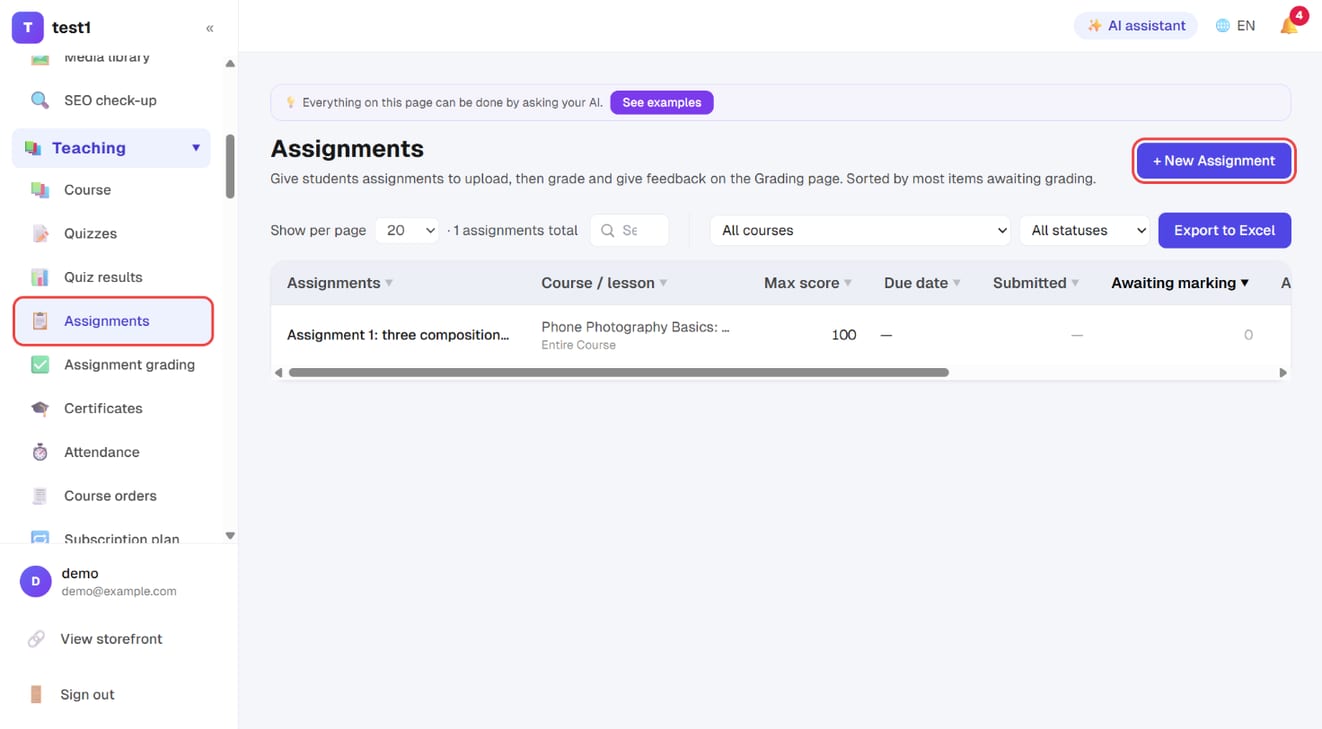Click the table scroll-right arrow
This screenshot has width=1322, height=729.
1283,373
